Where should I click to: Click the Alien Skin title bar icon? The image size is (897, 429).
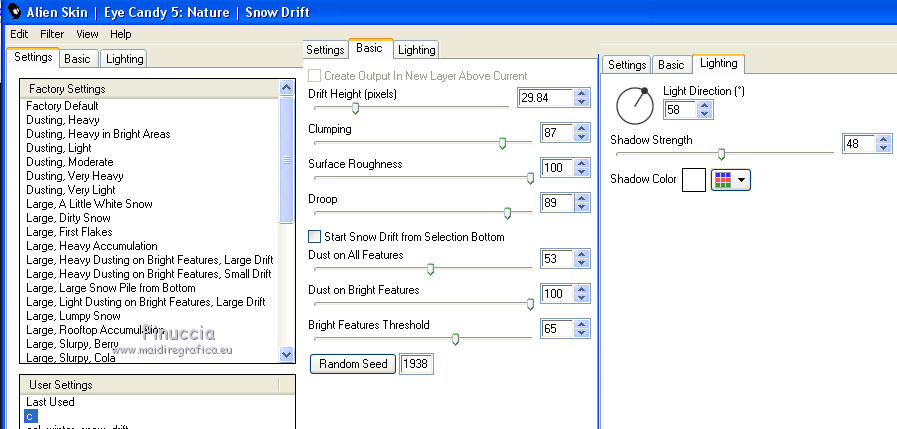click(14, 11)
